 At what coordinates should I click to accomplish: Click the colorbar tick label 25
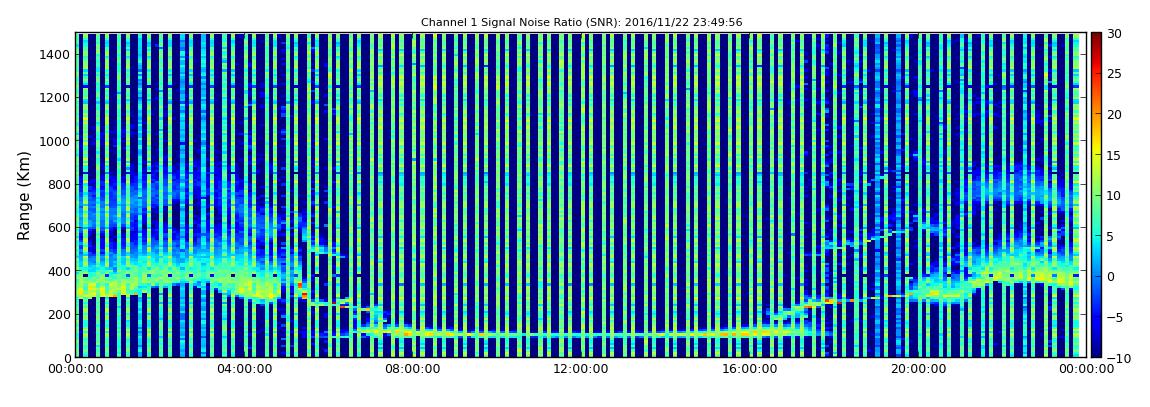(x=1114, y=74)
